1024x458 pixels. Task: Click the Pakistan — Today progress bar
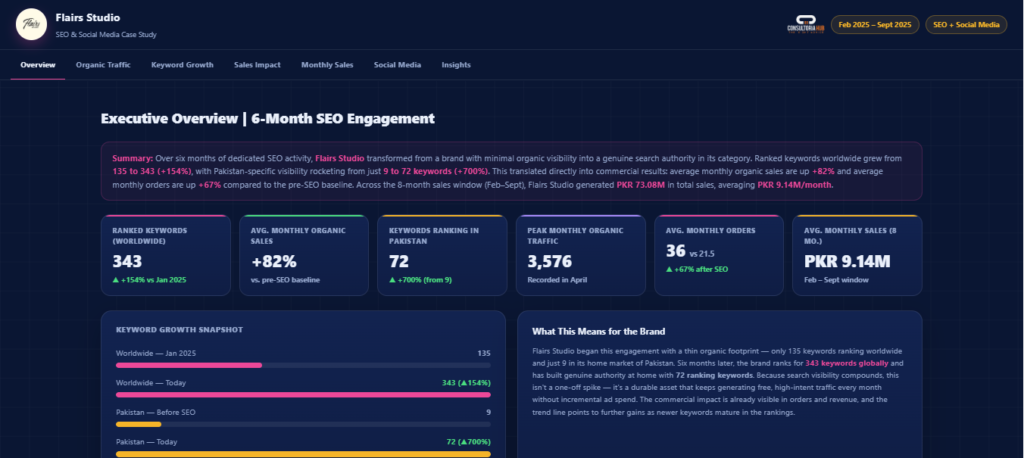tap(303, 453)
